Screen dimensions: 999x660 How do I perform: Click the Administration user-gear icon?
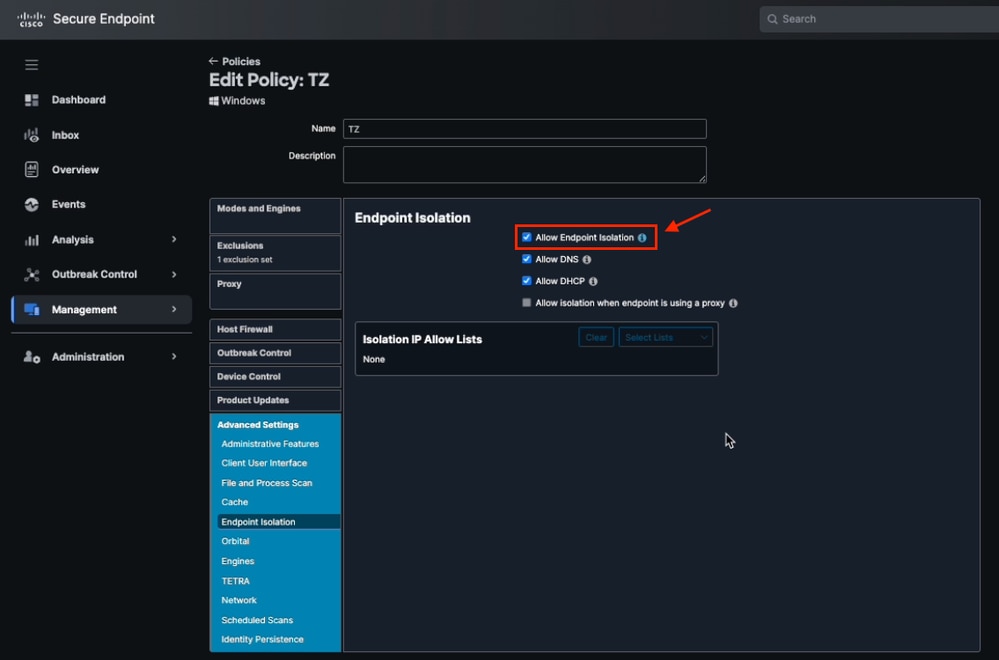pos(31,357)
